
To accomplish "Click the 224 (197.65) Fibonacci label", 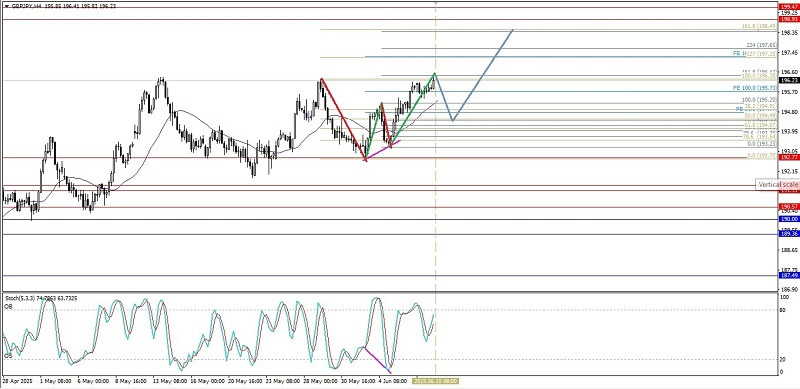I will 761,45.
